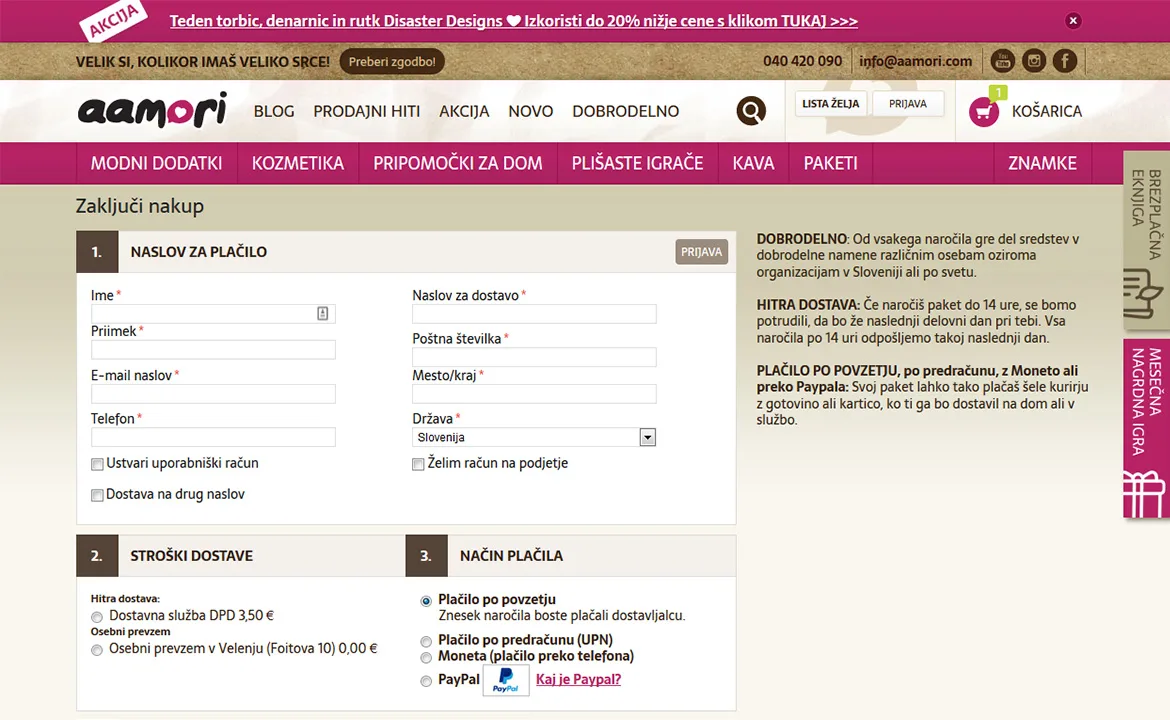1170x720 pixels.
Task: Click the search magnifier icon
Action: point(751,111)
